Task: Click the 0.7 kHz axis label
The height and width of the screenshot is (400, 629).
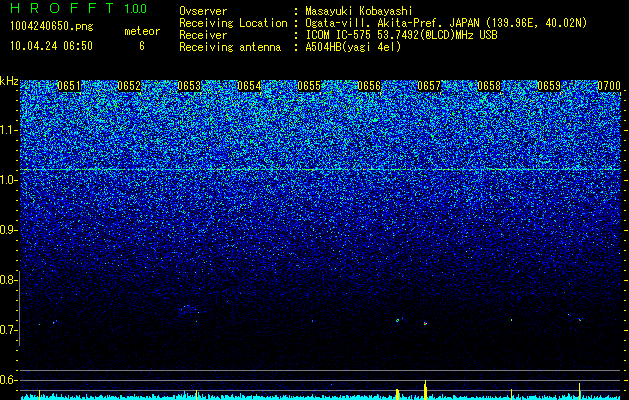Action: [x=7, y=330]
